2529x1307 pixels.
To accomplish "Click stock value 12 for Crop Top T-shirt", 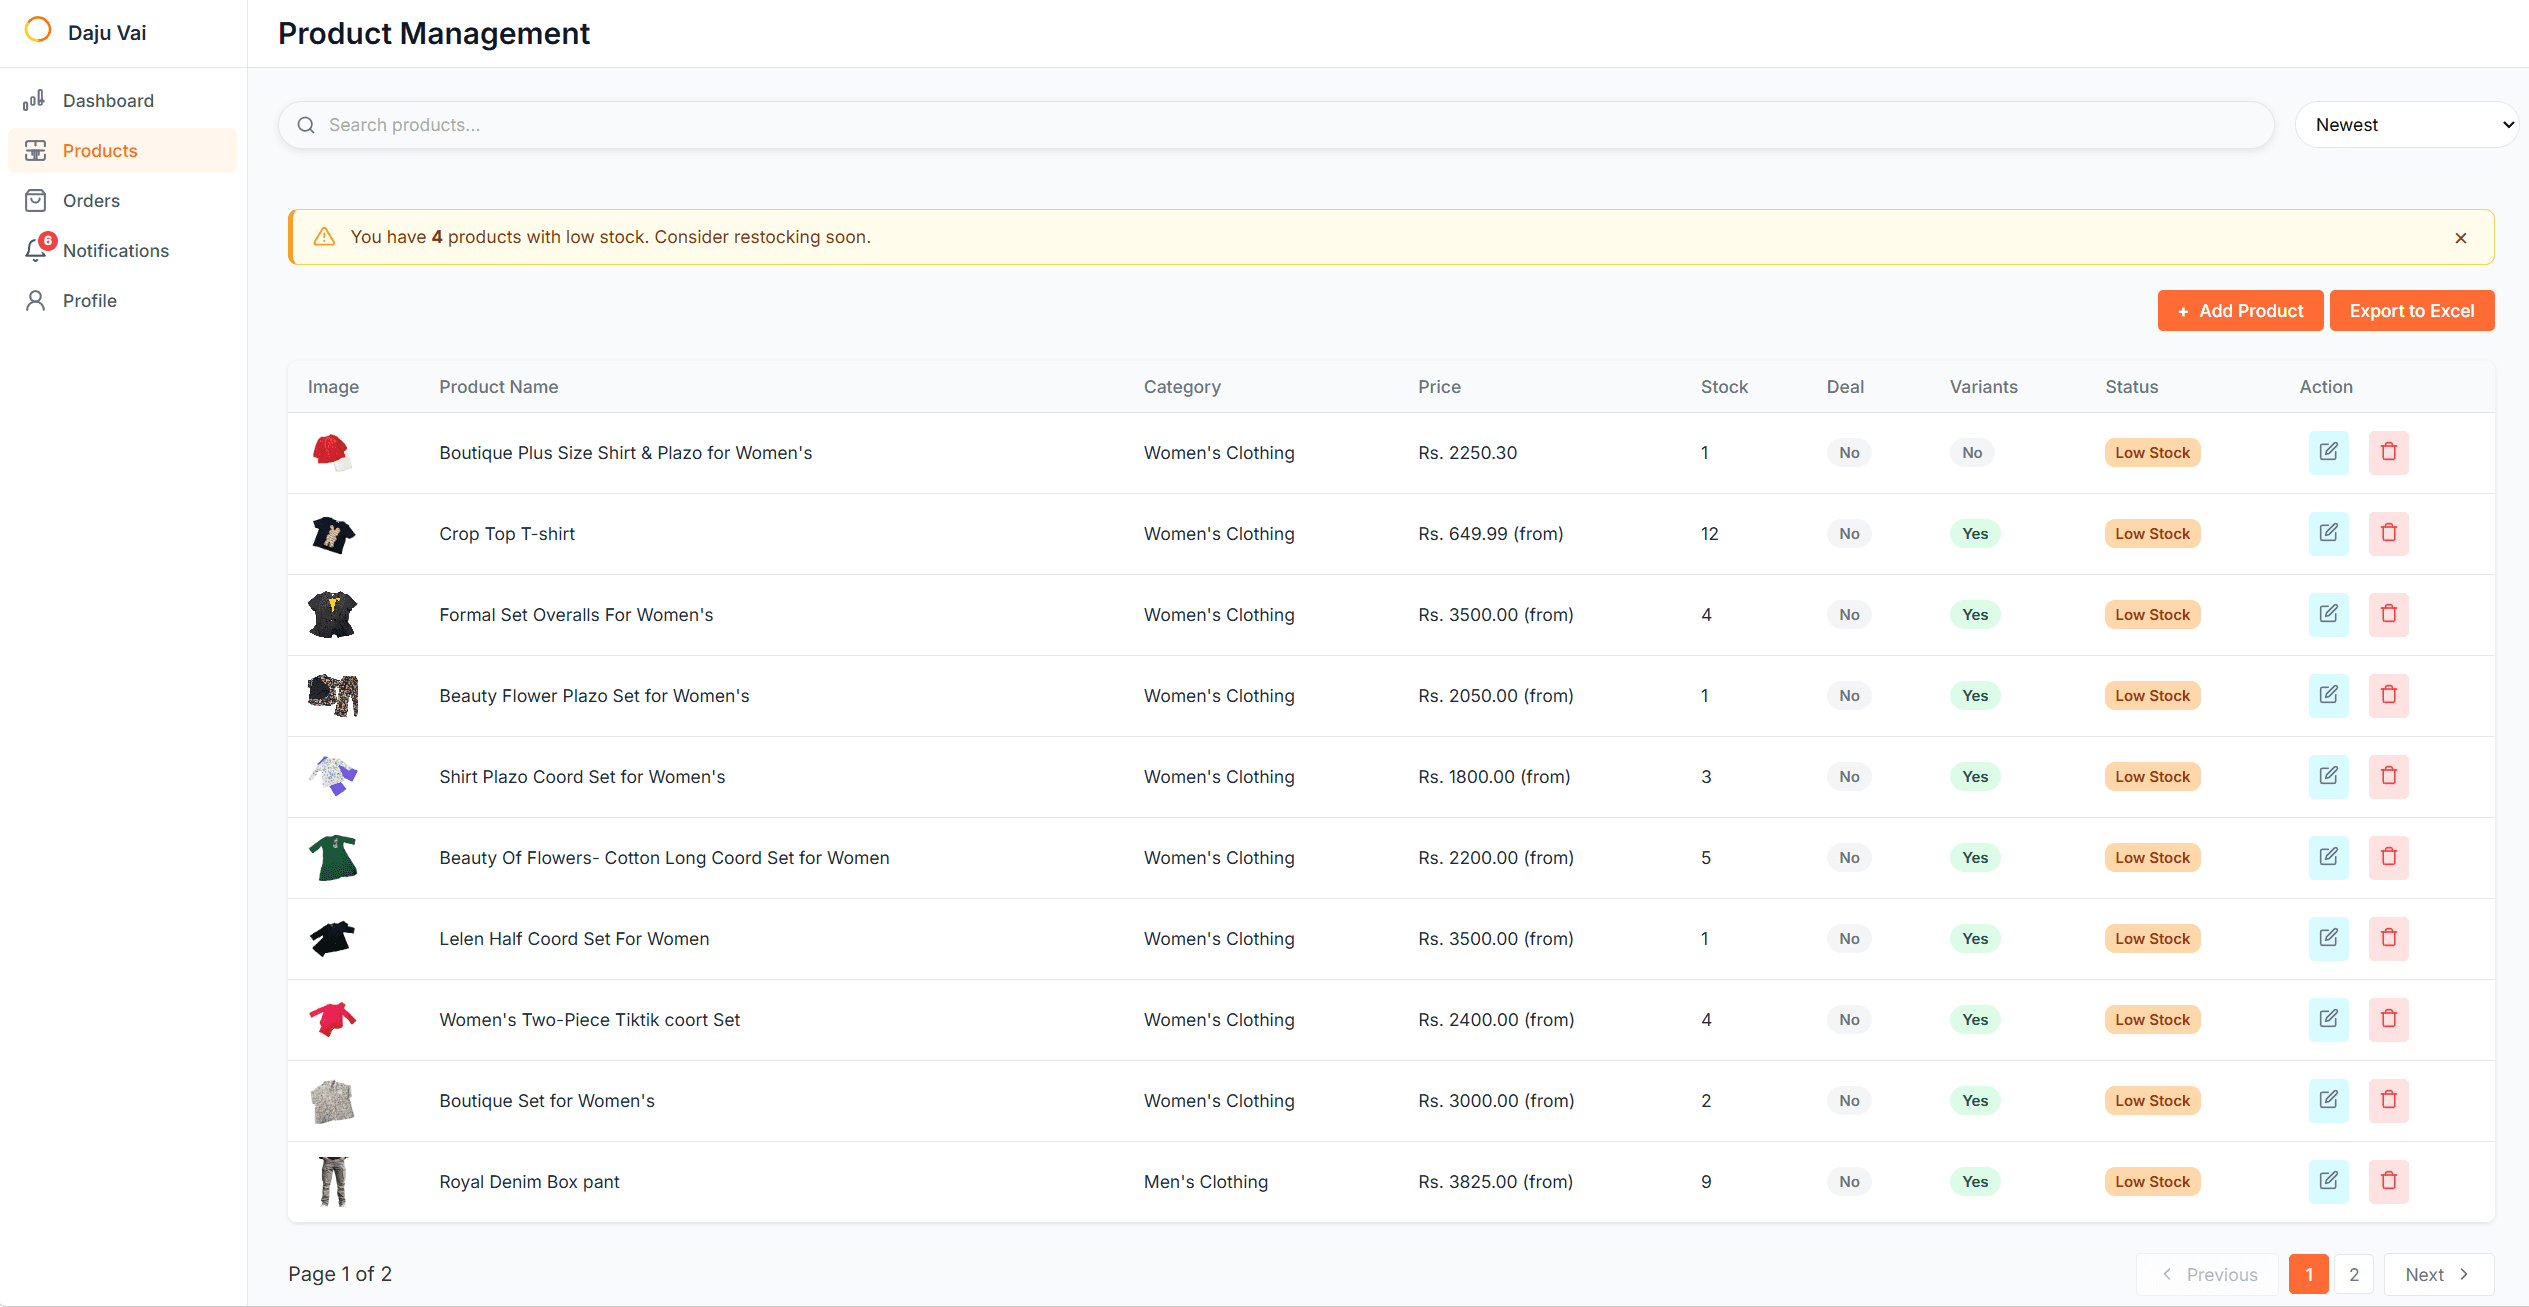I will click(1709, 533).
